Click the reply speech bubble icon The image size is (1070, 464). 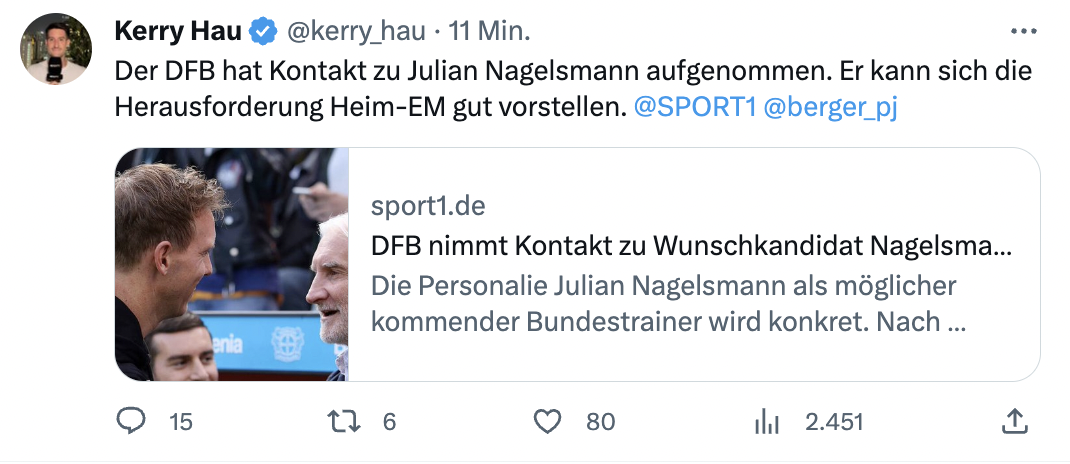pos(130,421)
